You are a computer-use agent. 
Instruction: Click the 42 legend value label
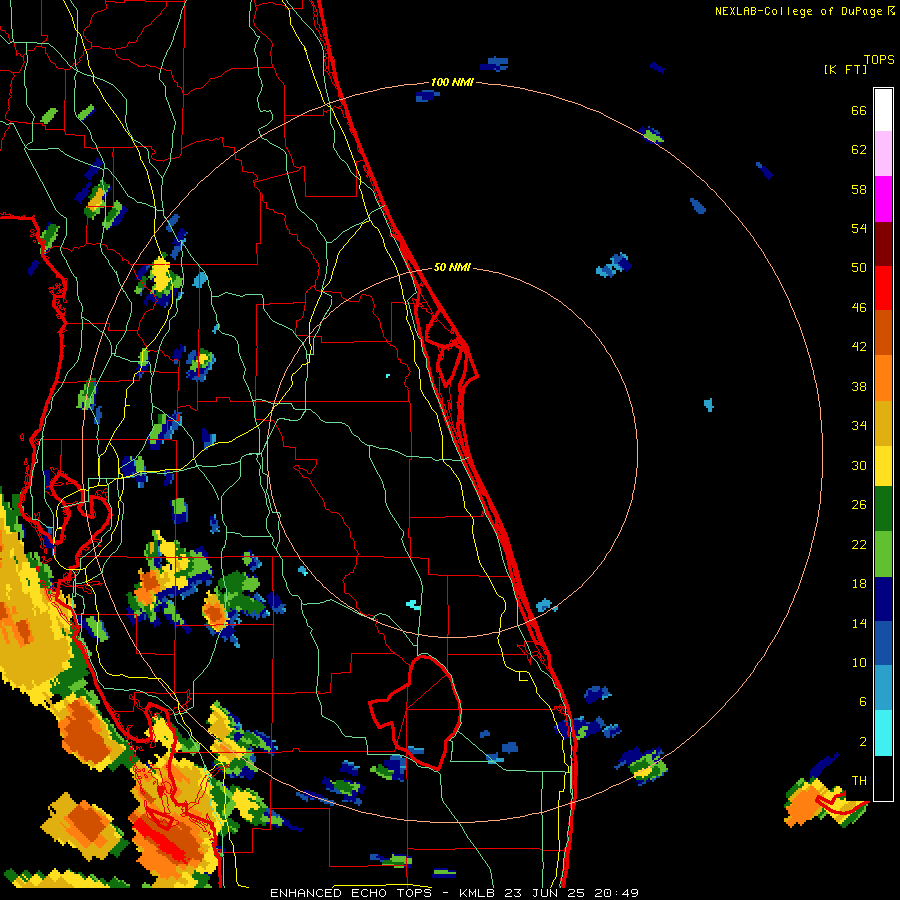click(859, 347)
